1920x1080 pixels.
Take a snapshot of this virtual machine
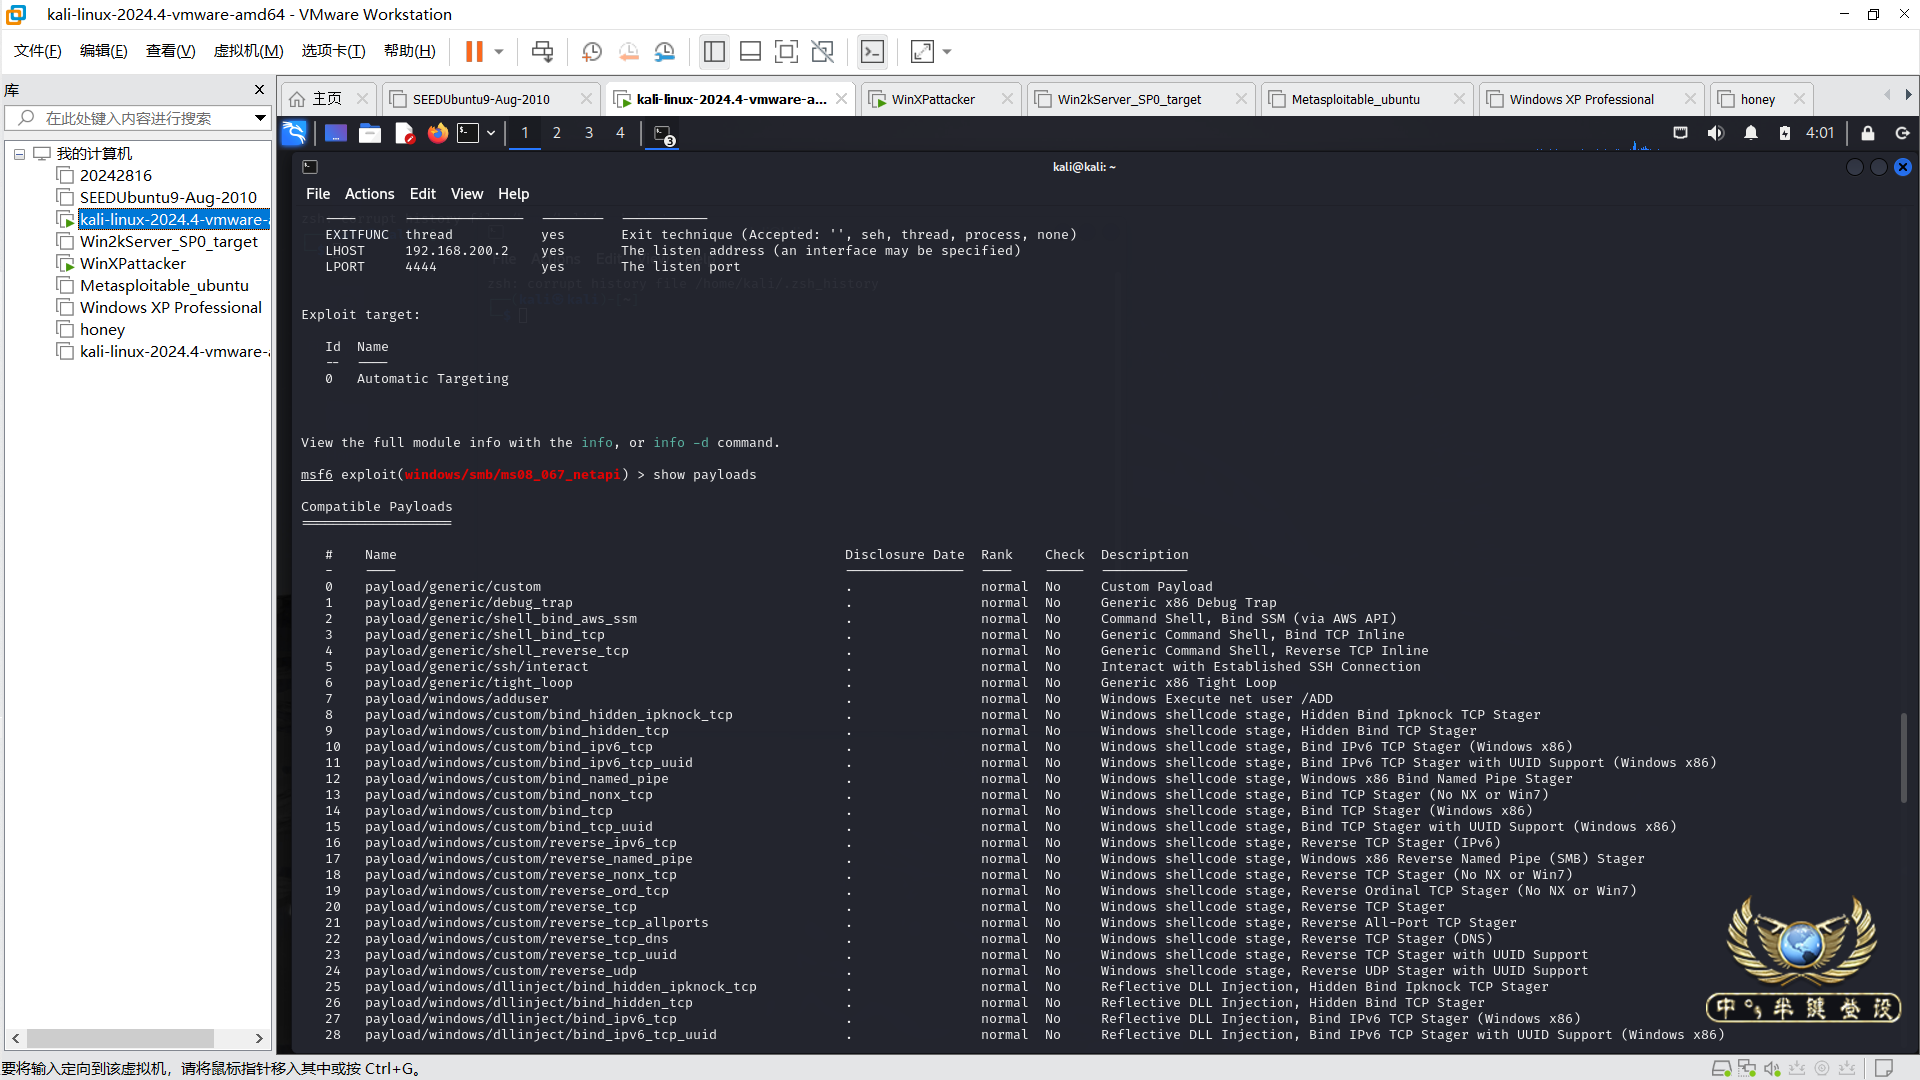[x=592, y=51]
